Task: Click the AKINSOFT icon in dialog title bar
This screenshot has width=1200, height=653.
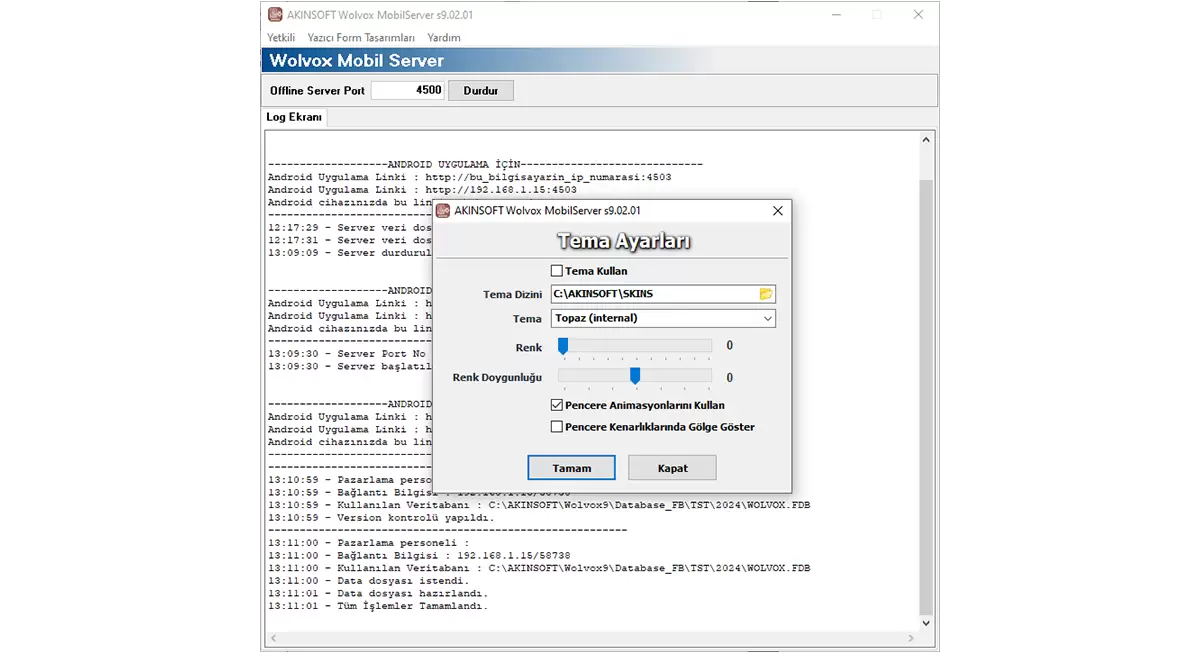Action: pyautogui.click(x=443, y=211)
